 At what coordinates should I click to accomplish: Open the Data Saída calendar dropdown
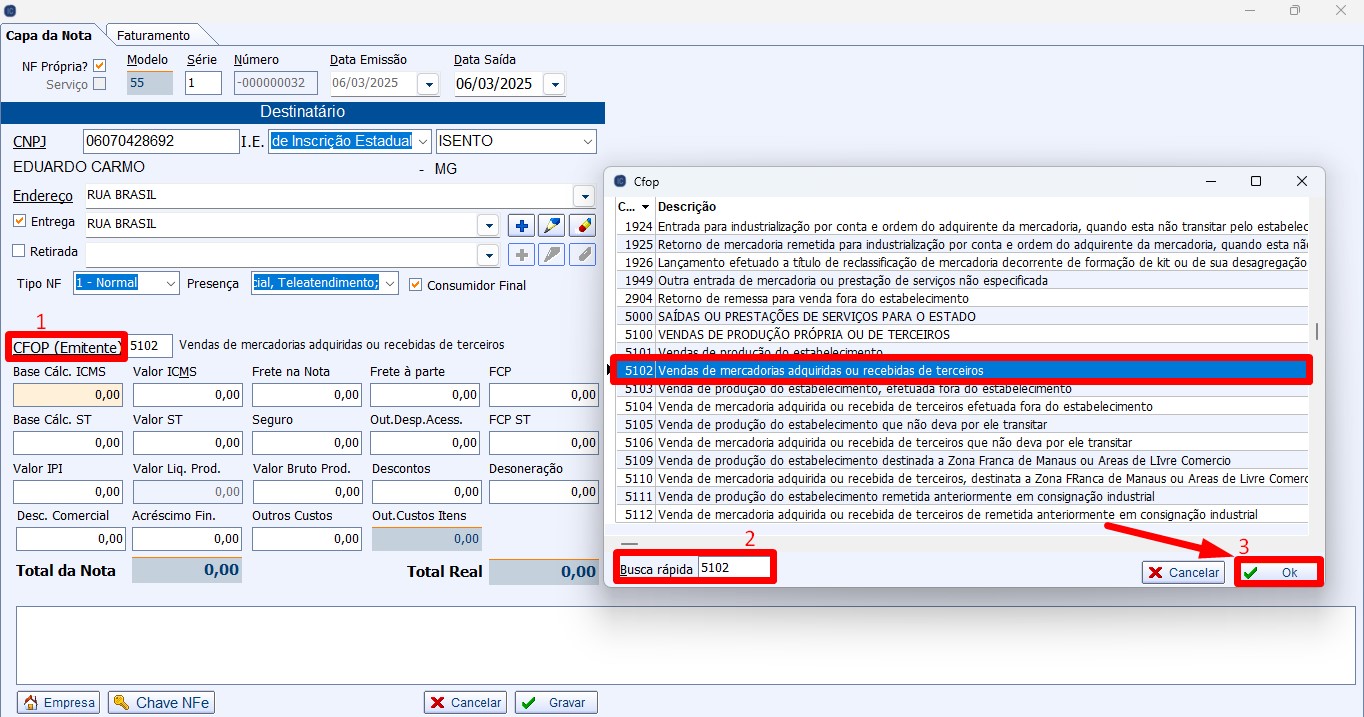[553, 85]
